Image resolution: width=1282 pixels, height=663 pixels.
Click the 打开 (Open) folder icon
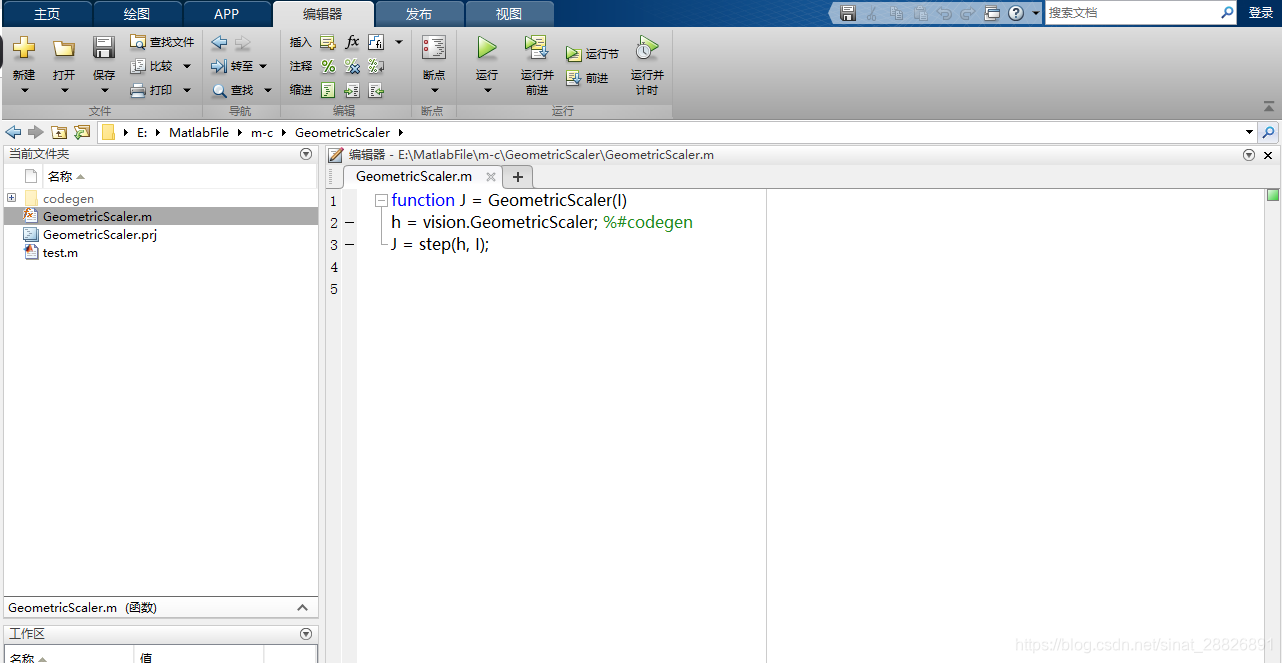click(64, 49)
